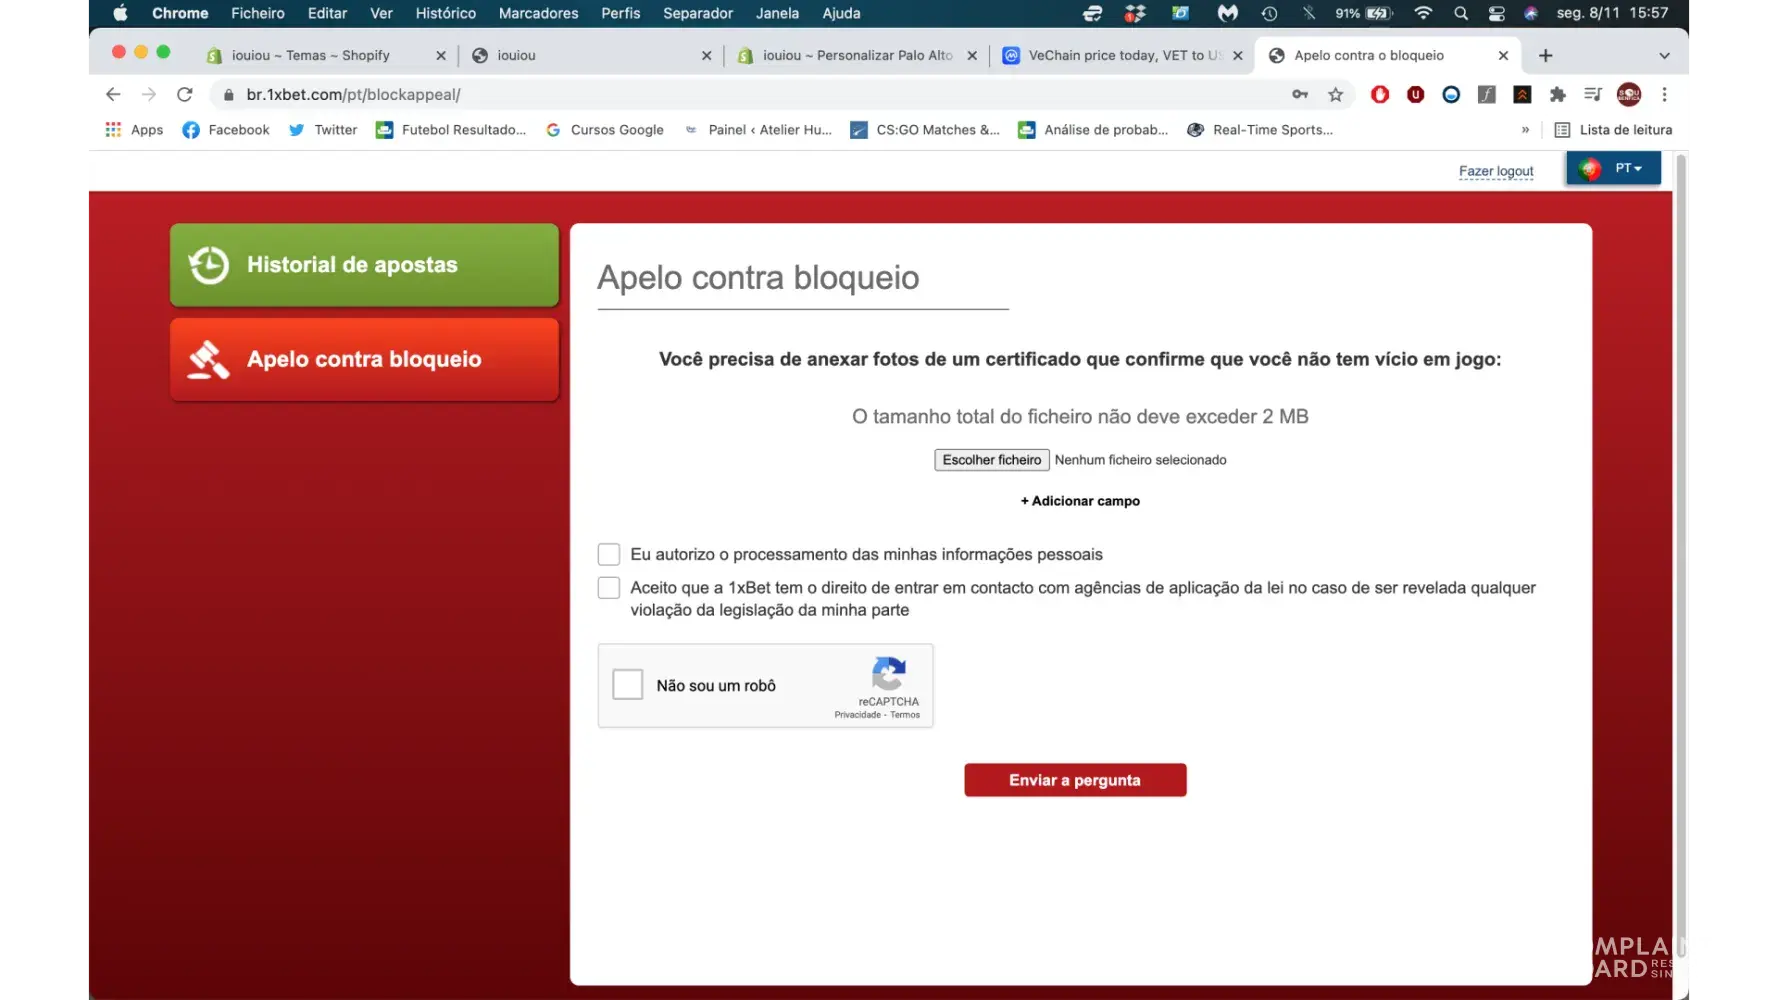
Task: Go back to the previous page
Action: click(113, 94)
